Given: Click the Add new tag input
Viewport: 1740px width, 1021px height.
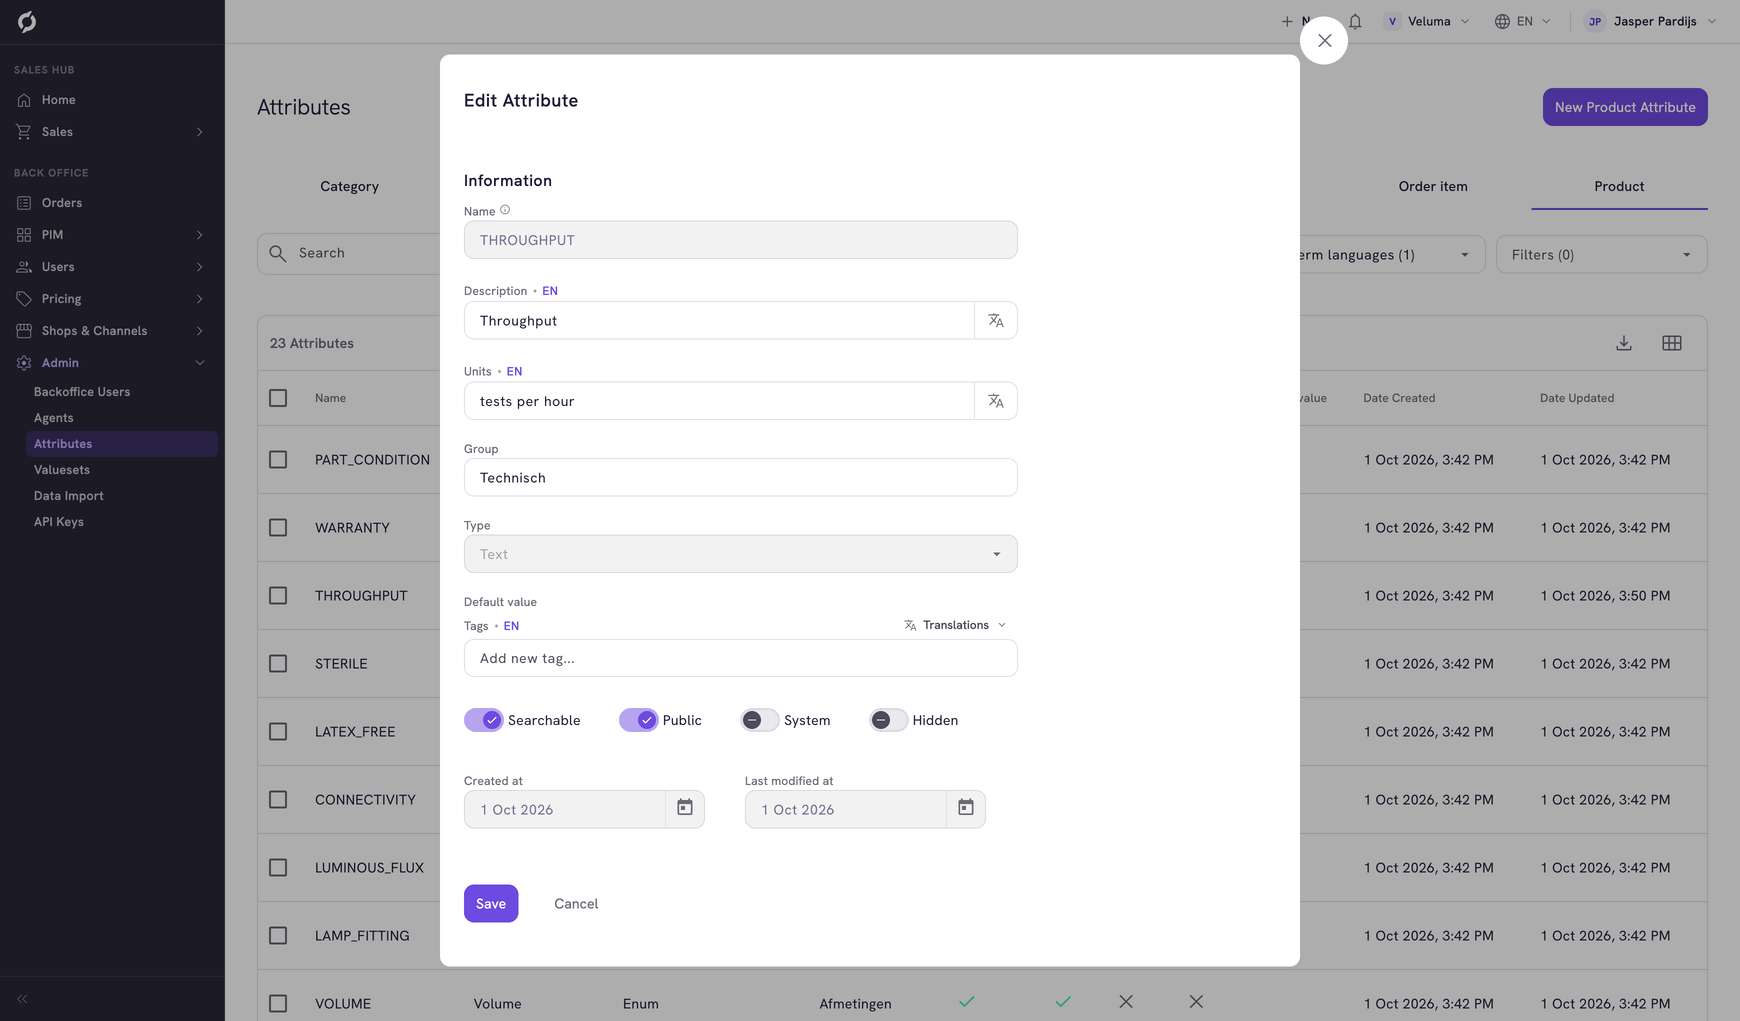Looking at the screenshot, I should point(741,658).
